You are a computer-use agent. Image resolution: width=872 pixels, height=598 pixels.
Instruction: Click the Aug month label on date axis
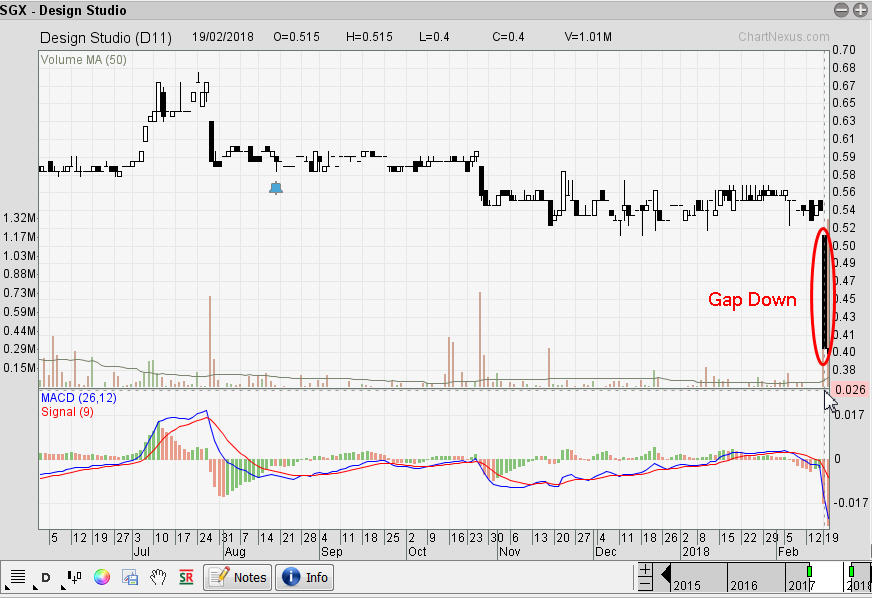point(235,551)
